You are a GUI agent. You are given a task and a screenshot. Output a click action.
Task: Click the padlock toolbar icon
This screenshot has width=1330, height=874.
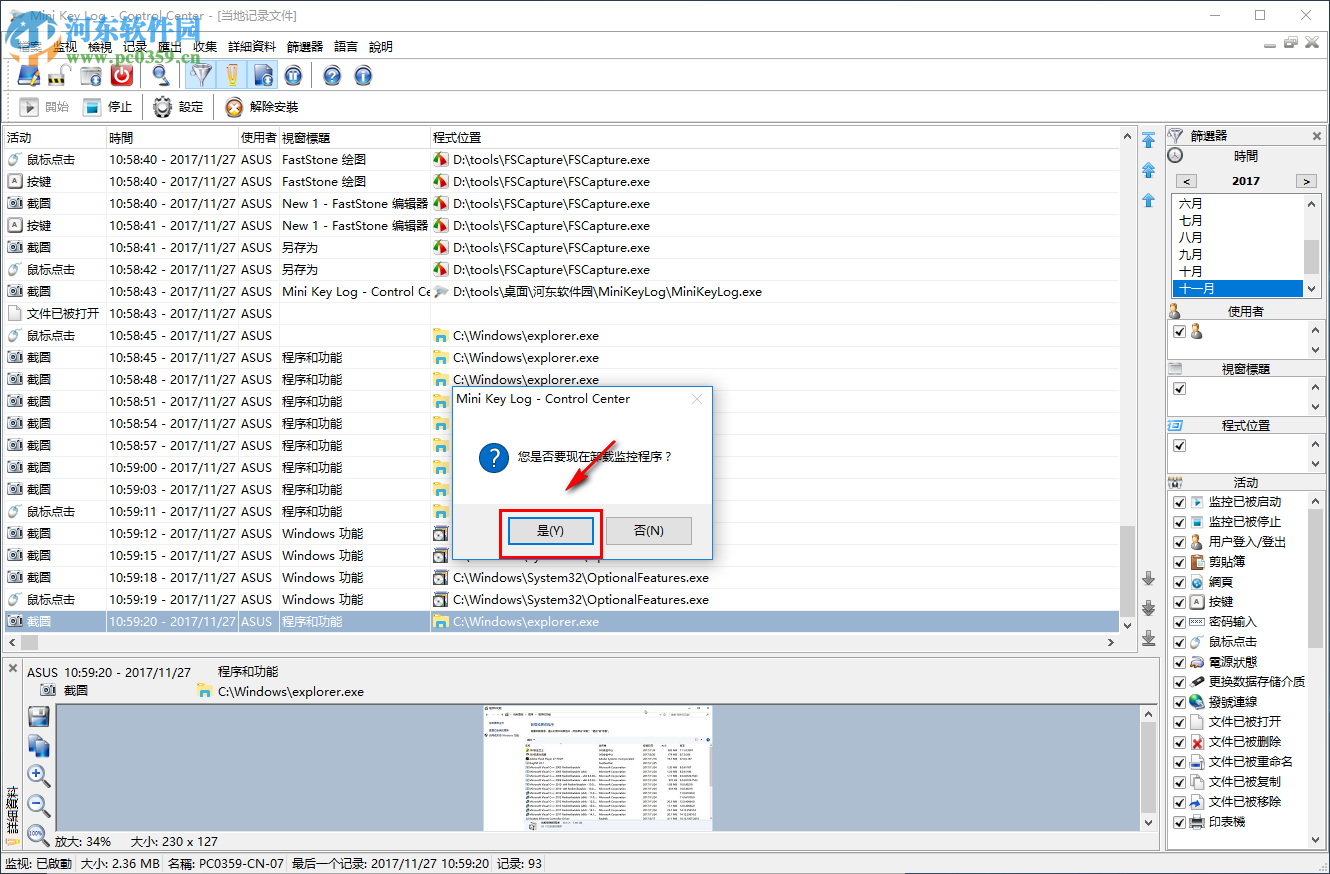click(x=59, y=75)
